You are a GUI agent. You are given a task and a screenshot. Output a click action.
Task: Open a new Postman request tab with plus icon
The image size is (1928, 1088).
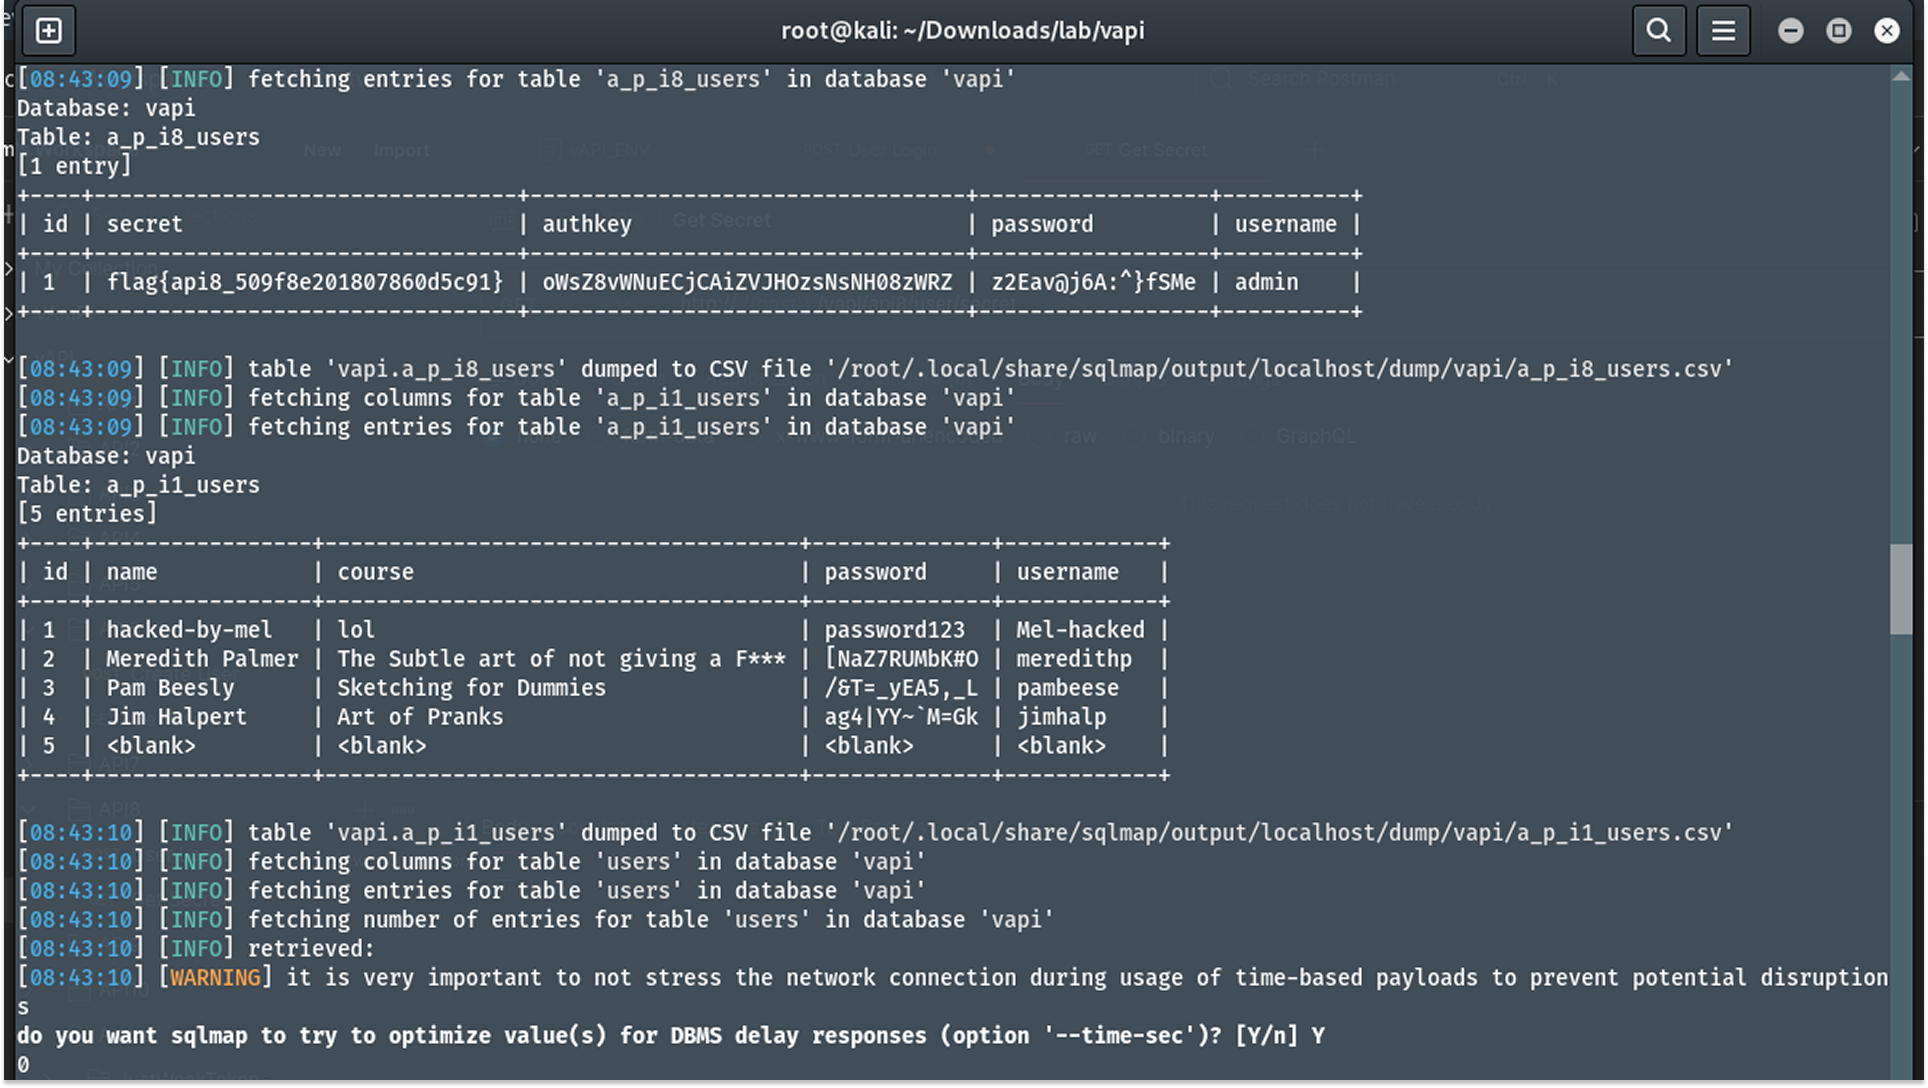[1315, 150]
